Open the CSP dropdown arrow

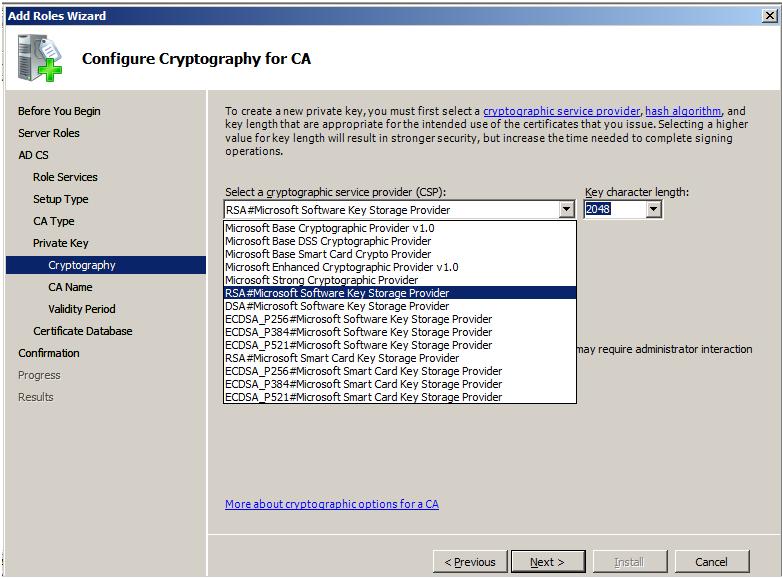click(x=566, y=209)
